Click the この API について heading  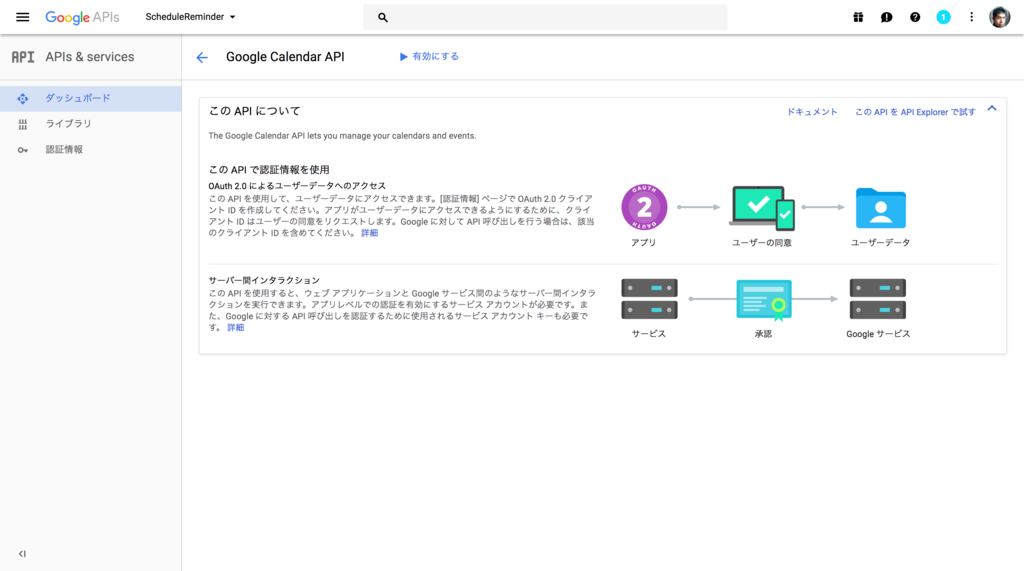point(255,111)
